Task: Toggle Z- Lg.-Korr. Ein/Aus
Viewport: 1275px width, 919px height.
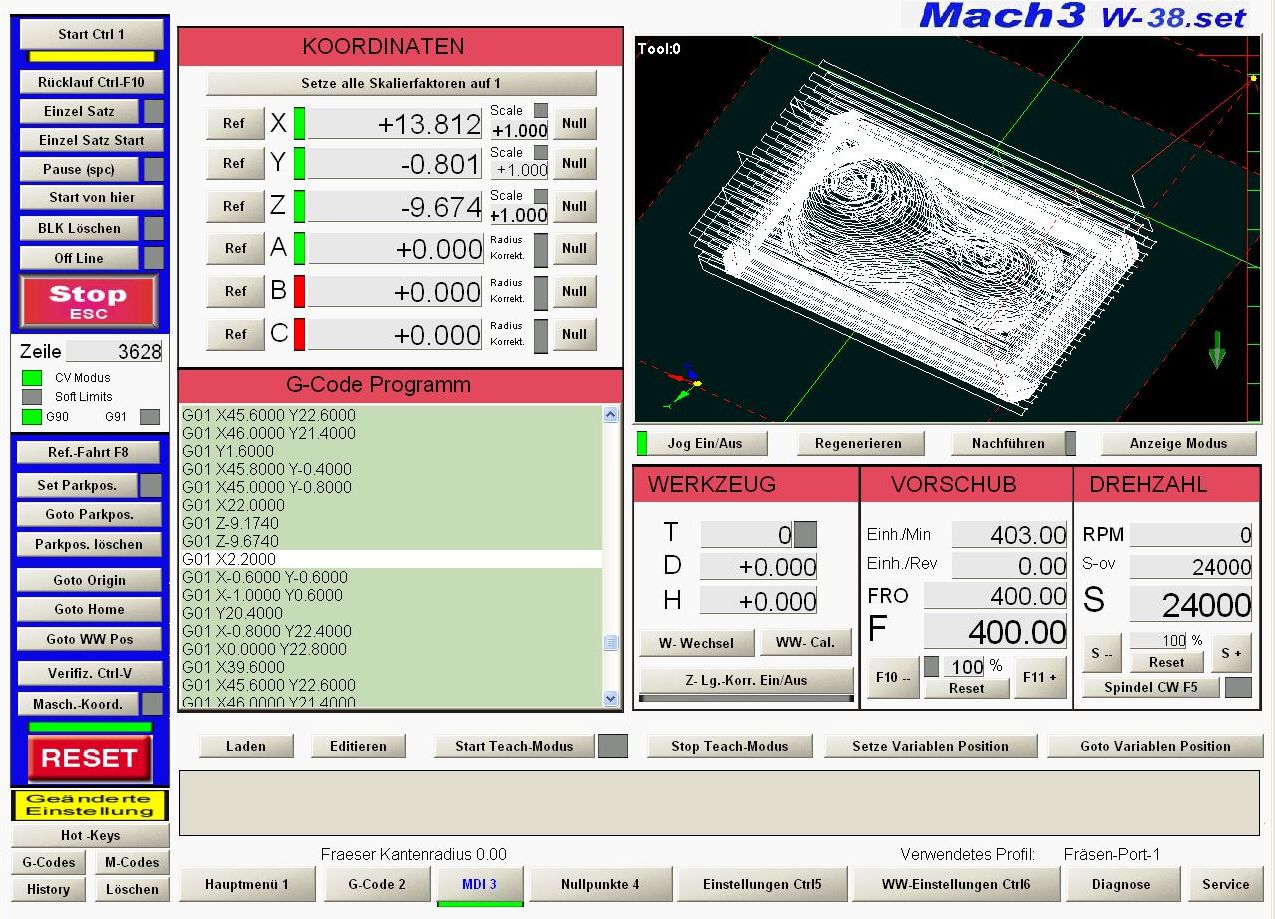Action: pos(746,680)
